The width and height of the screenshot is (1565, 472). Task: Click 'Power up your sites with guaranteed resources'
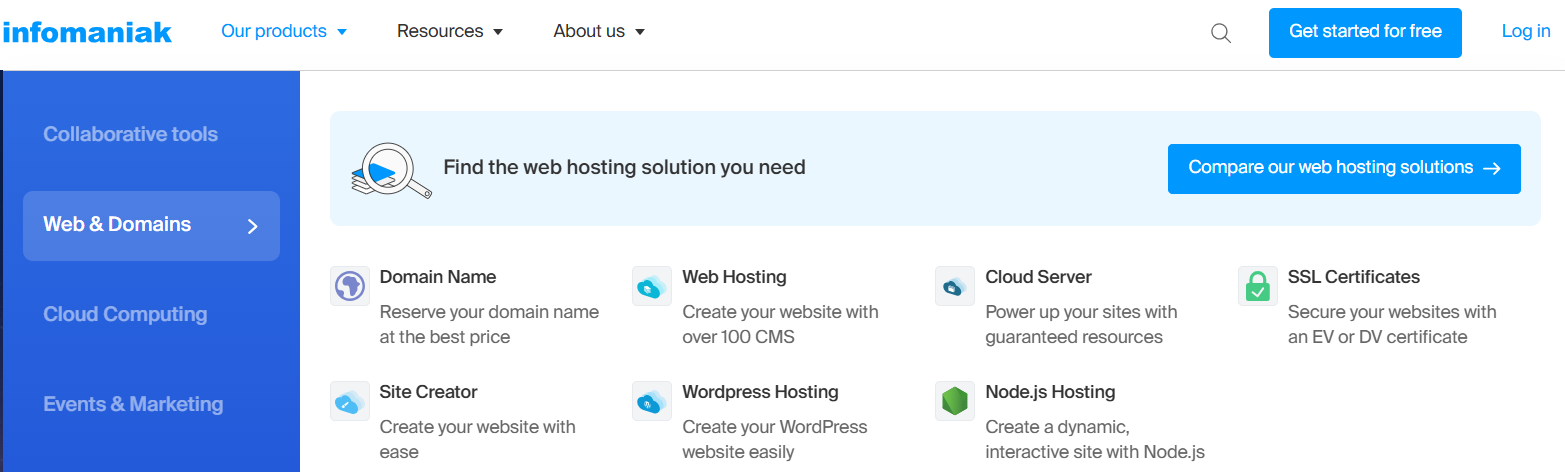(1081, 325)
